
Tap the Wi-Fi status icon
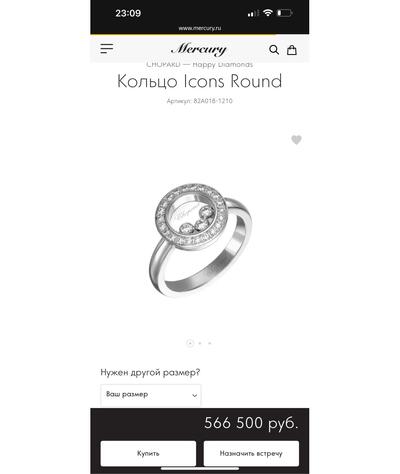267,13
